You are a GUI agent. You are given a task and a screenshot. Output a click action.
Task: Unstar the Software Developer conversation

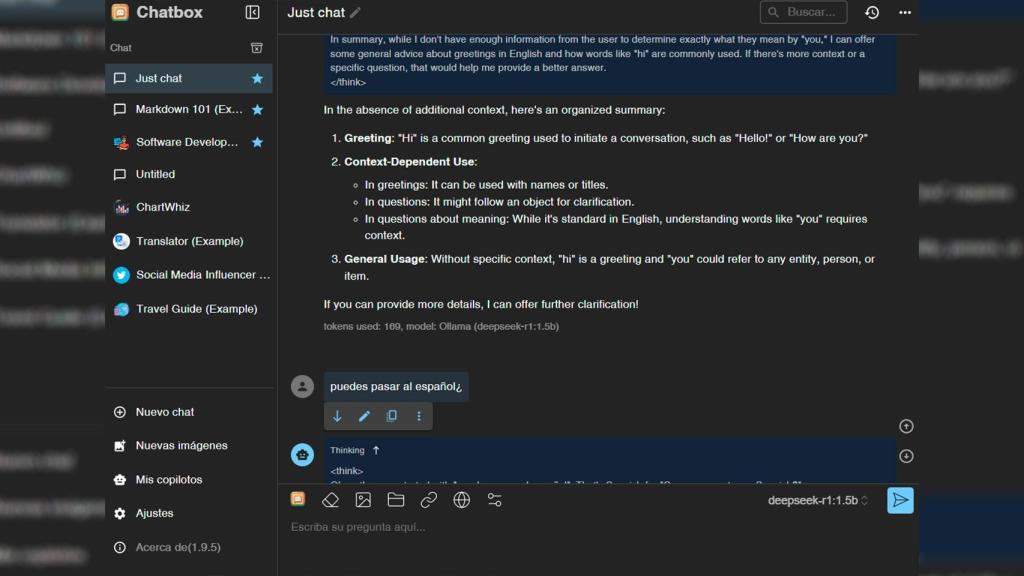tap(257, 142)
